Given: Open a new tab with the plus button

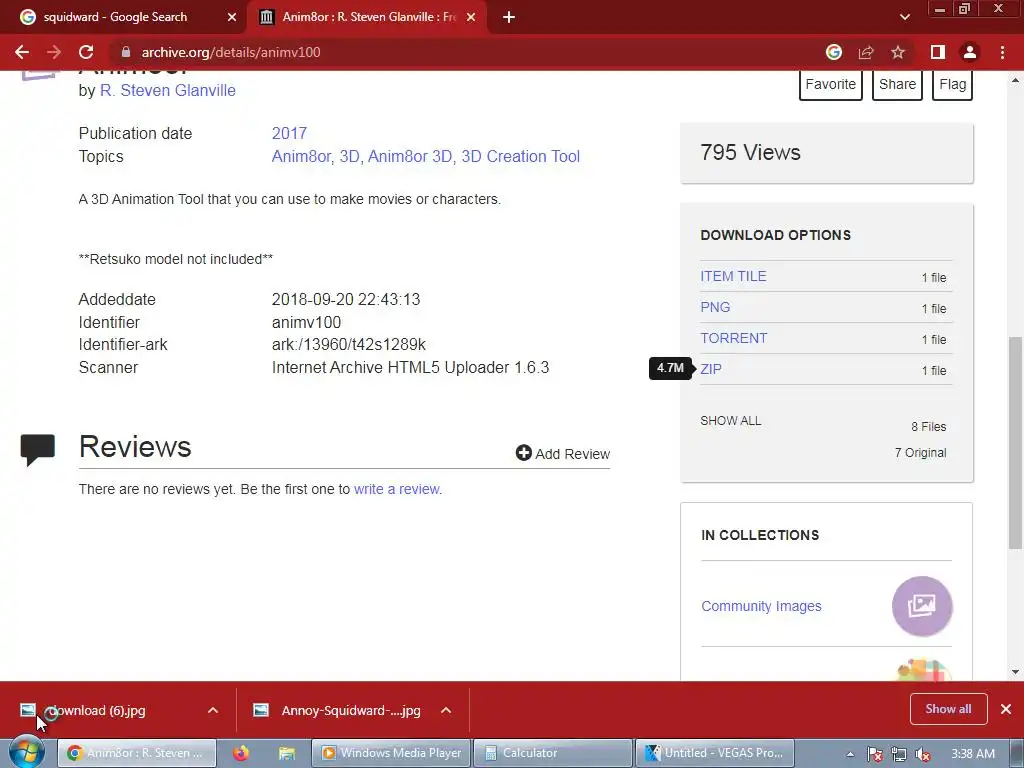Looking at the screenshot, I should 509,17.
